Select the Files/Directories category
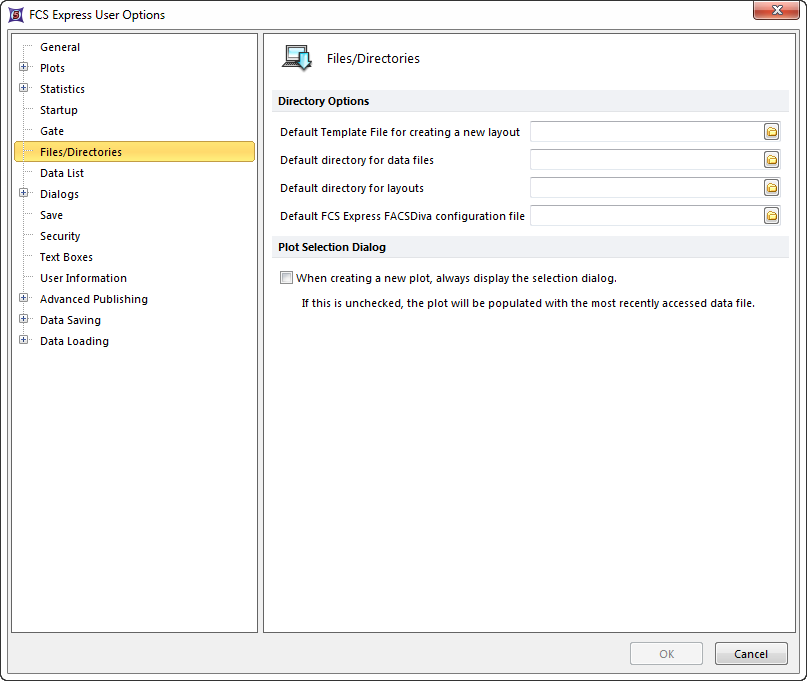Screen dimensions: 807x681 tap(134, 152)
